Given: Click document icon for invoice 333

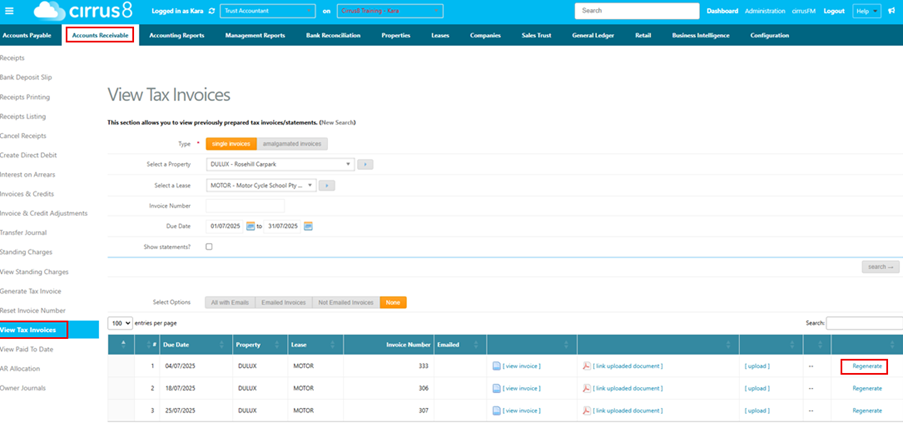Looking at the screenshot, I should pyautogui.click(x=496, y=366).
